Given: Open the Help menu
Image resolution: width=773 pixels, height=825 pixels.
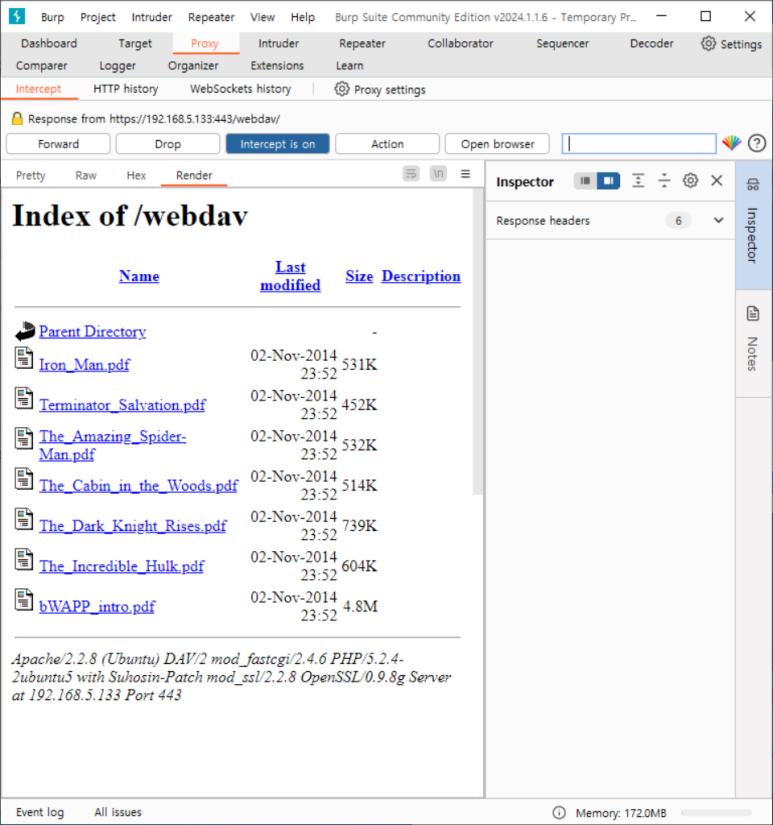Looking at the screenshot, I should click(x=303, y=17).
